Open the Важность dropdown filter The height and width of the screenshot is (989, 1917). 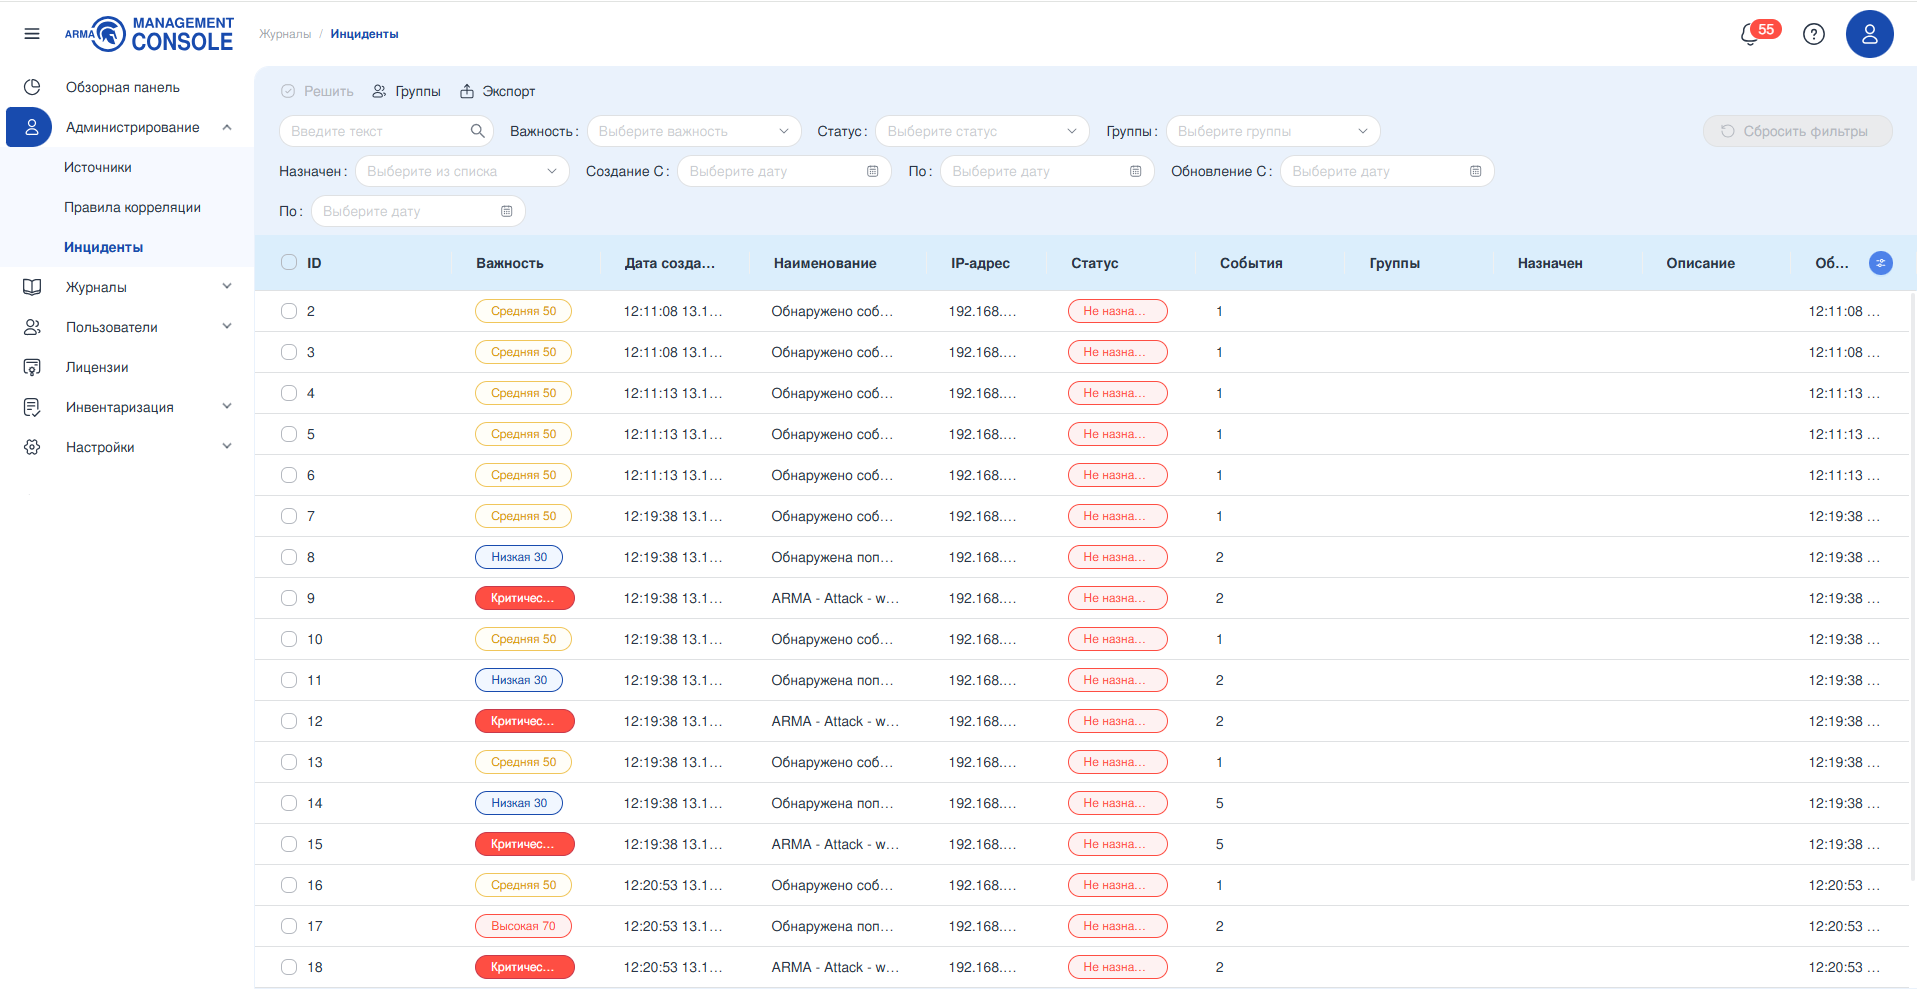coord(693,131)
